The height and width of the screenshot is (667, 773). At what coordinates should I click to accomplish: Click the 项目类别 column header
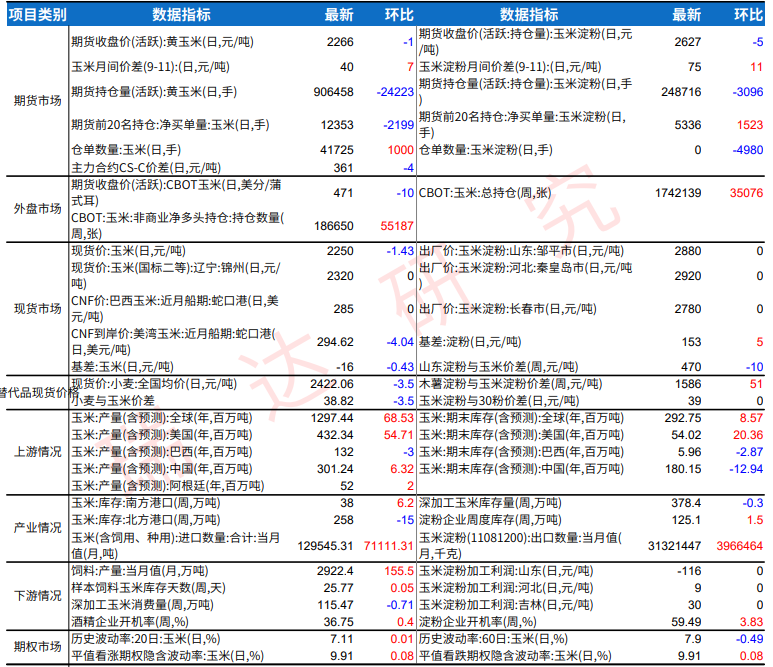click(x=37, y=15)
